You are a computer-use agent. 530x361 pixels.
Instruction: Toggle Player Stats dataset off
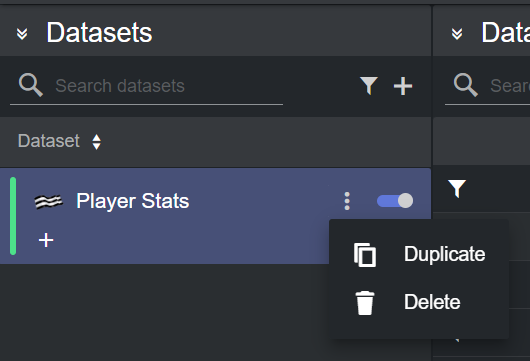coord(395,201)
